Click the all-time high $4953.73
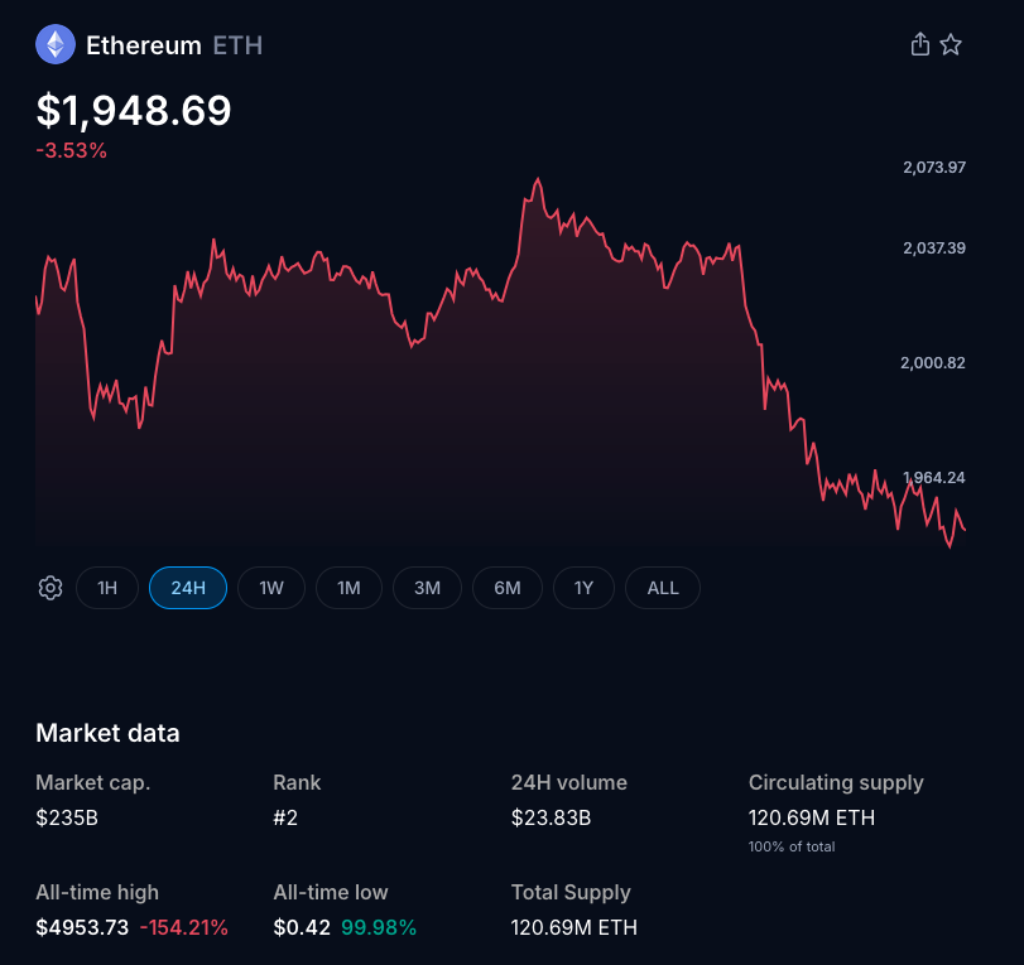Viewport: 1024px width, 965px height. (86, 927)
